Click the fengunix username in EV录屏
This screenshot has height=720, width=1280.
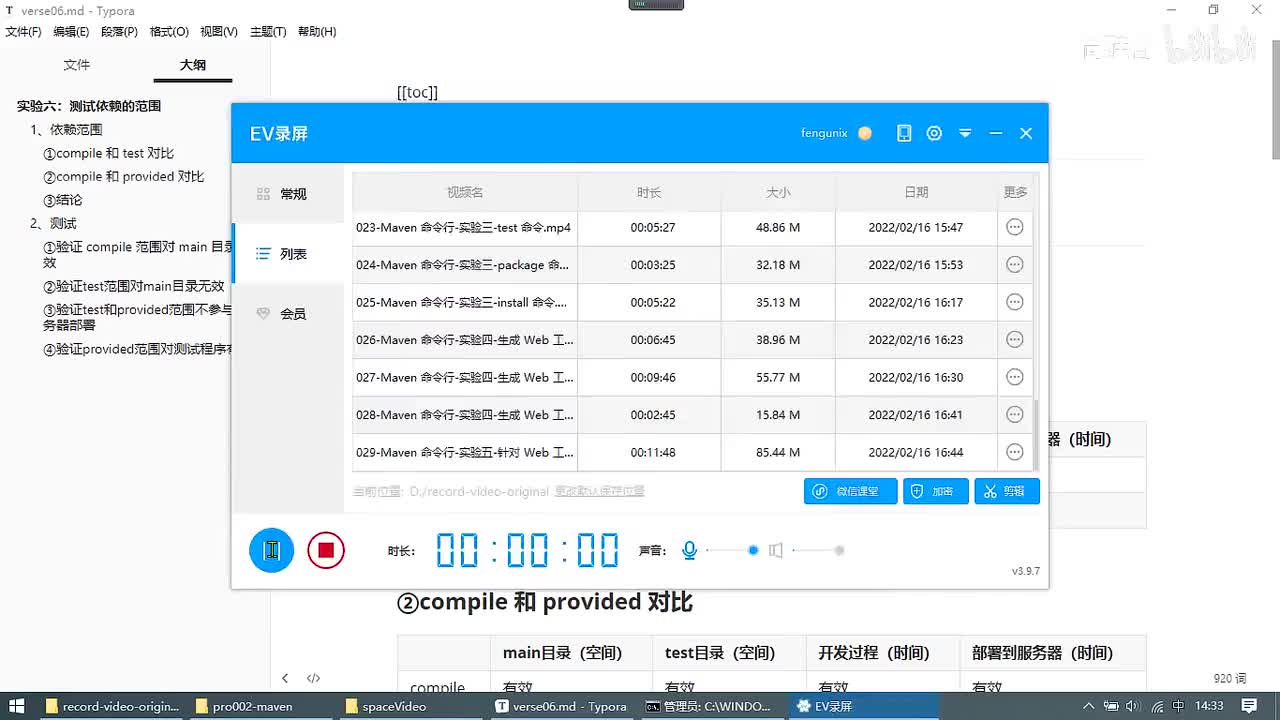tap(824, 133)
